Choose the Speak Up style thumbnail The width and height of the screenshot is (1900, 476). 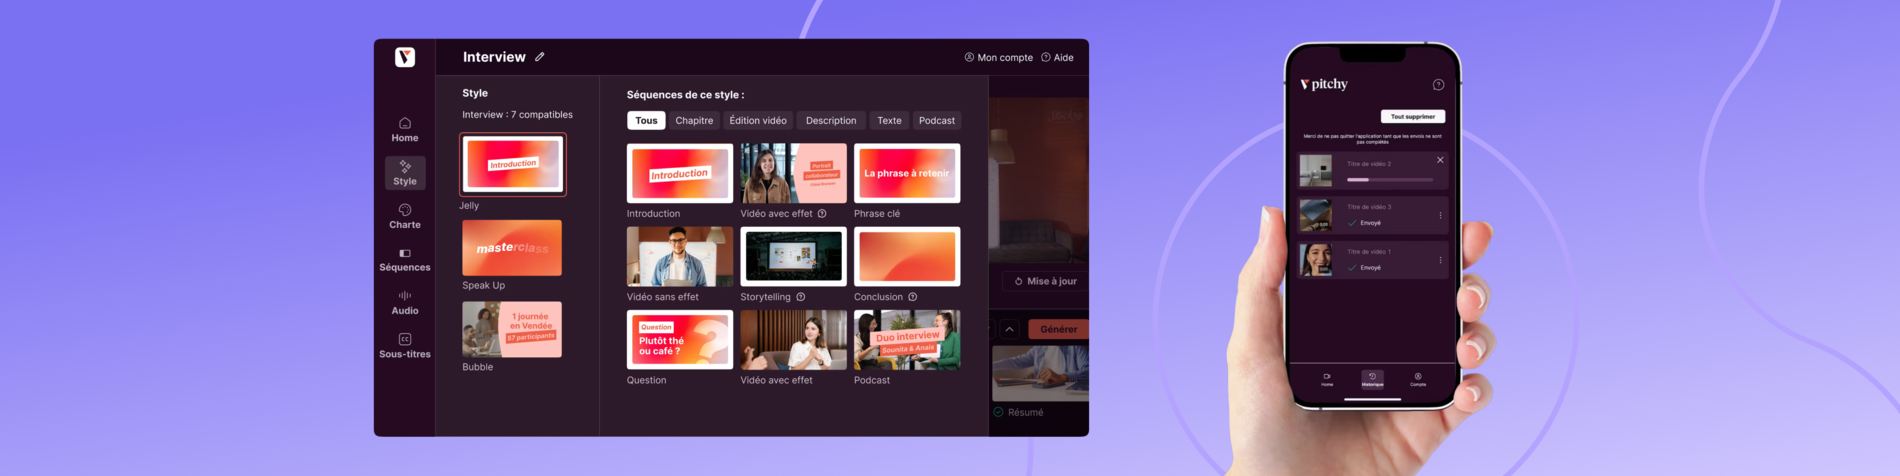[x=512, y=248]
